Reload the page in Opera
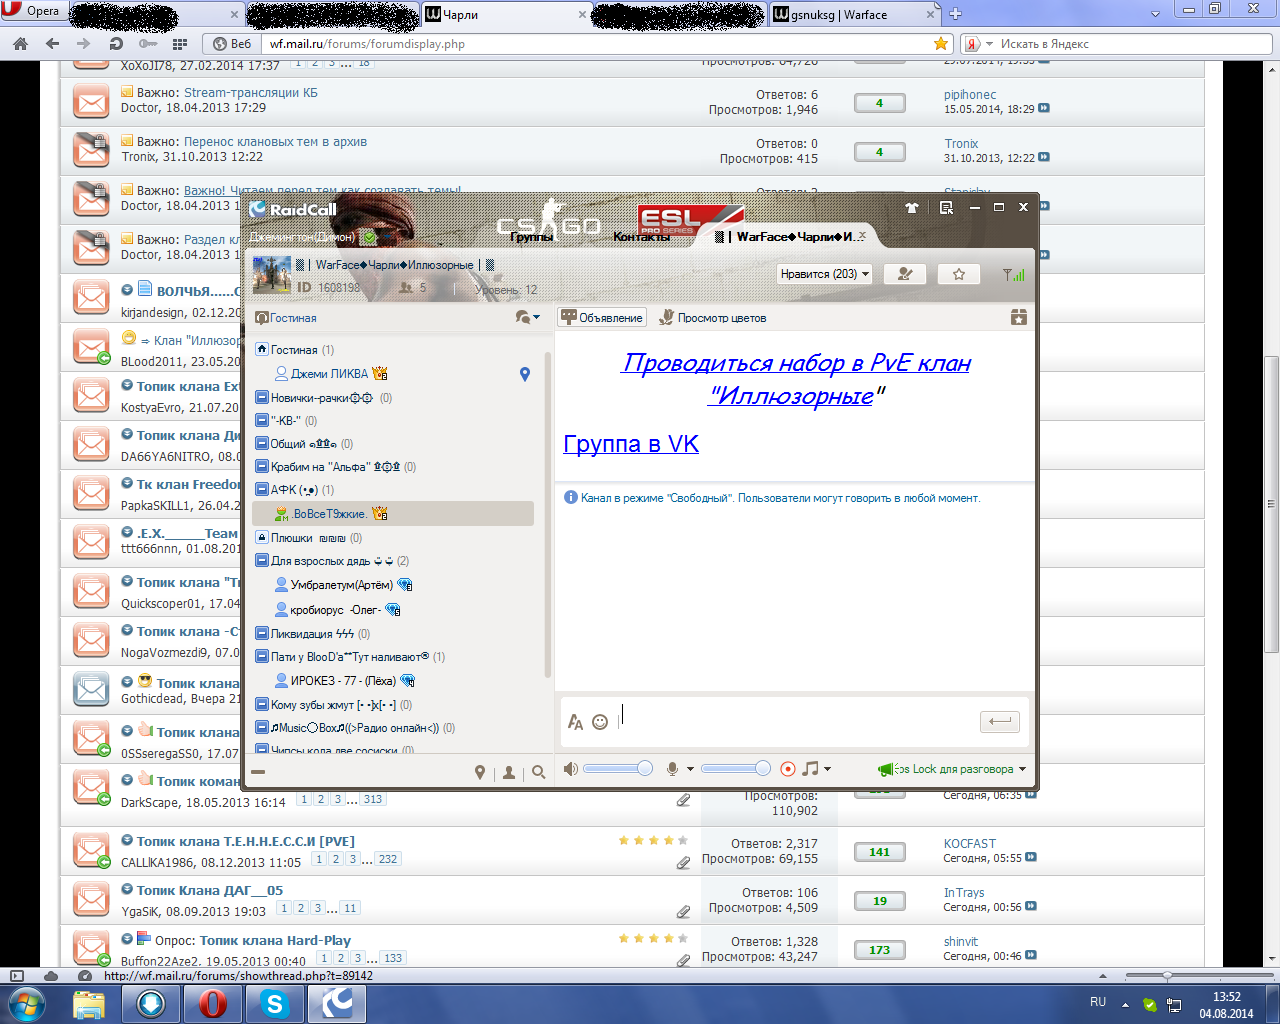Viewport: 1280px width, 1024px height. 116,43
